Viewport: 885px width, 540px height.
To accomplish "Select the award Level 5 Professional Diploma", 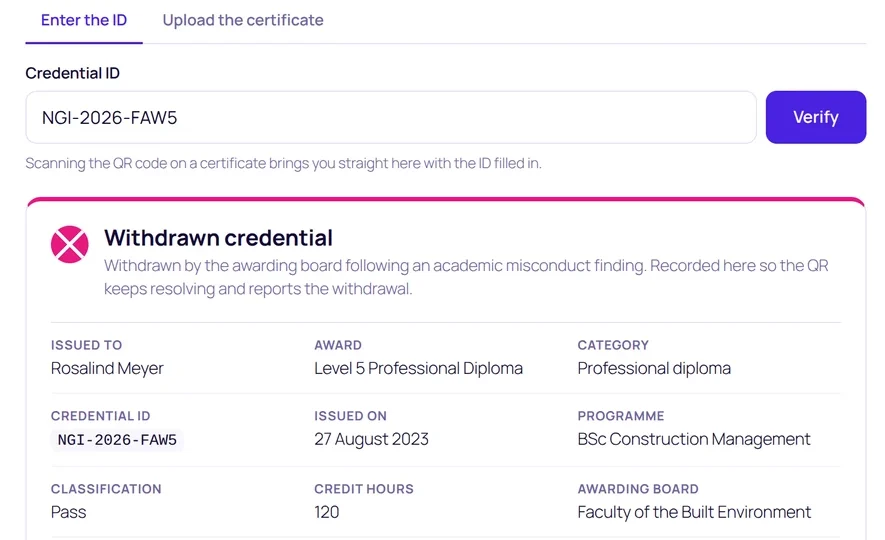I will tap(418, 368).
